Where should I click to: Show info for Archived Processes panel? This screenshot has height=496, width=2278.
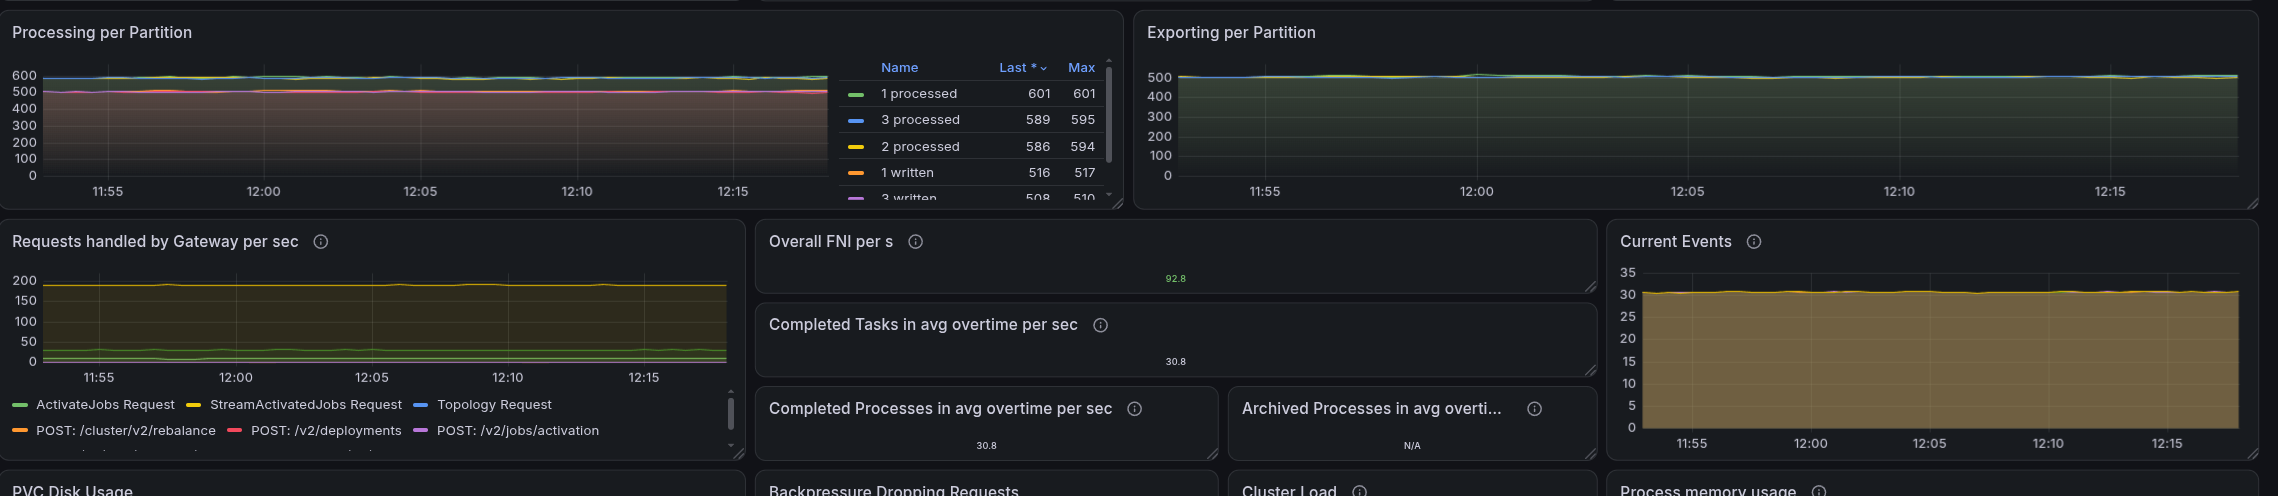click(x=1534, y=409)
